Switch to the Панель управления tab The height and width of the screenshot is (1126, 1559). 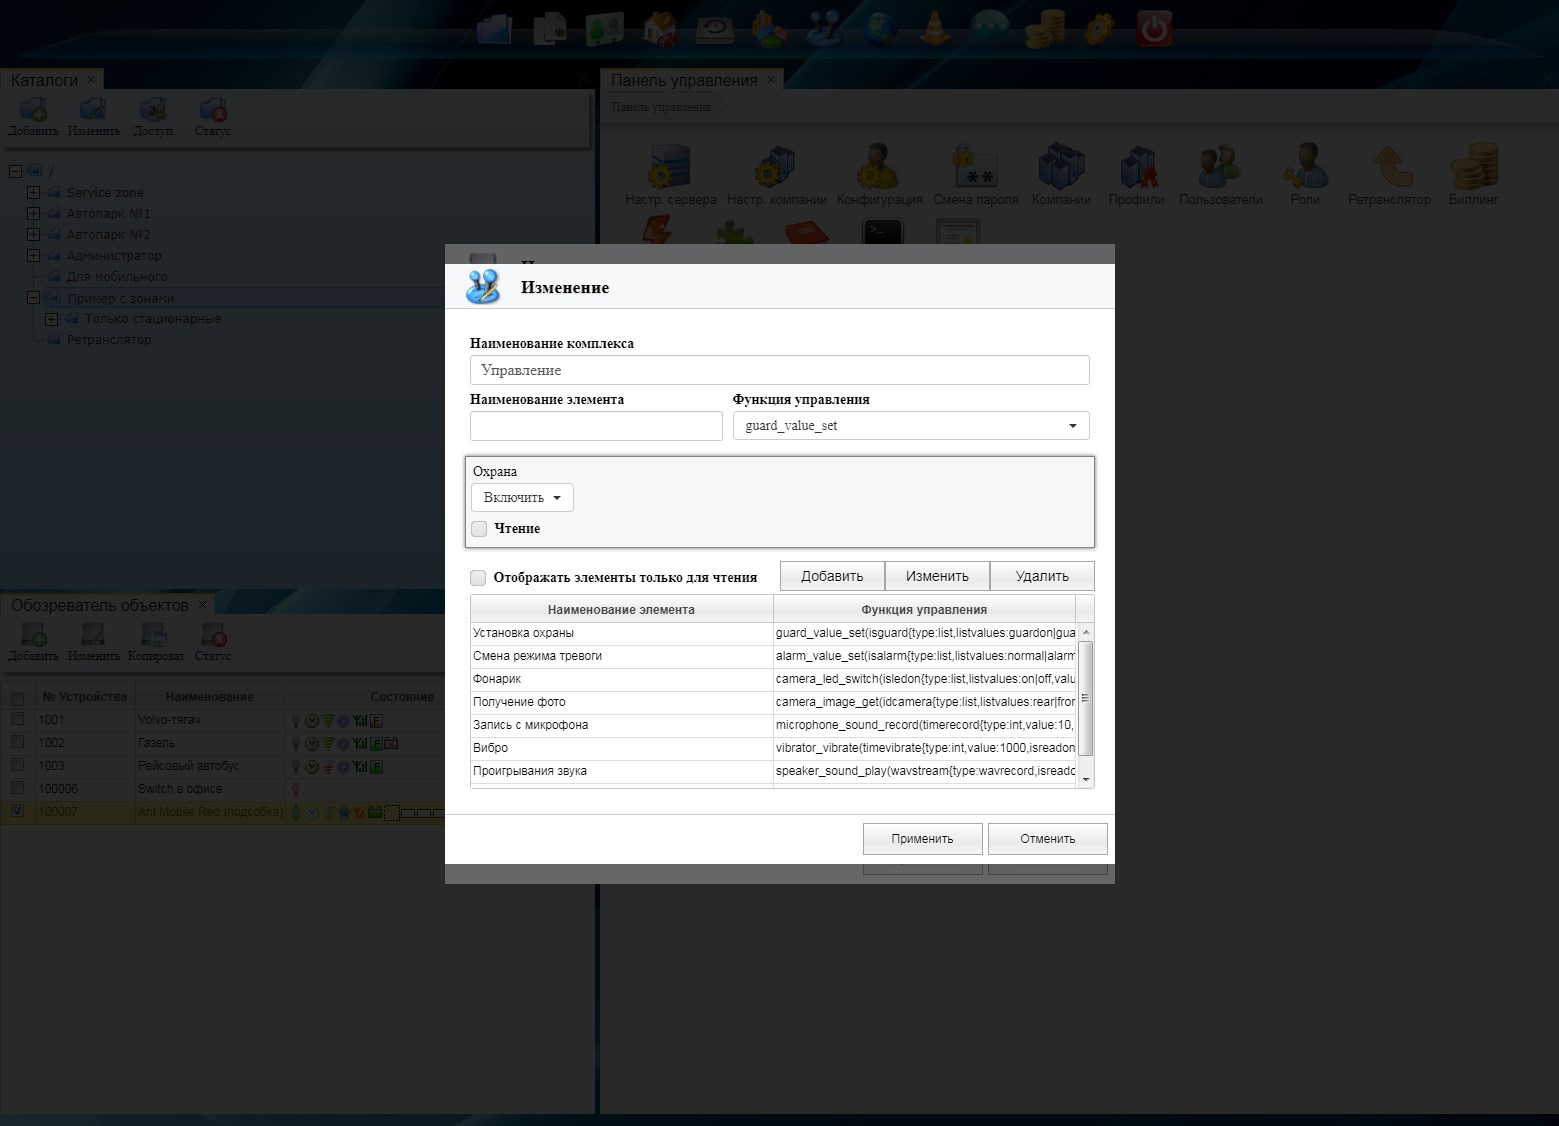point(684,80)
